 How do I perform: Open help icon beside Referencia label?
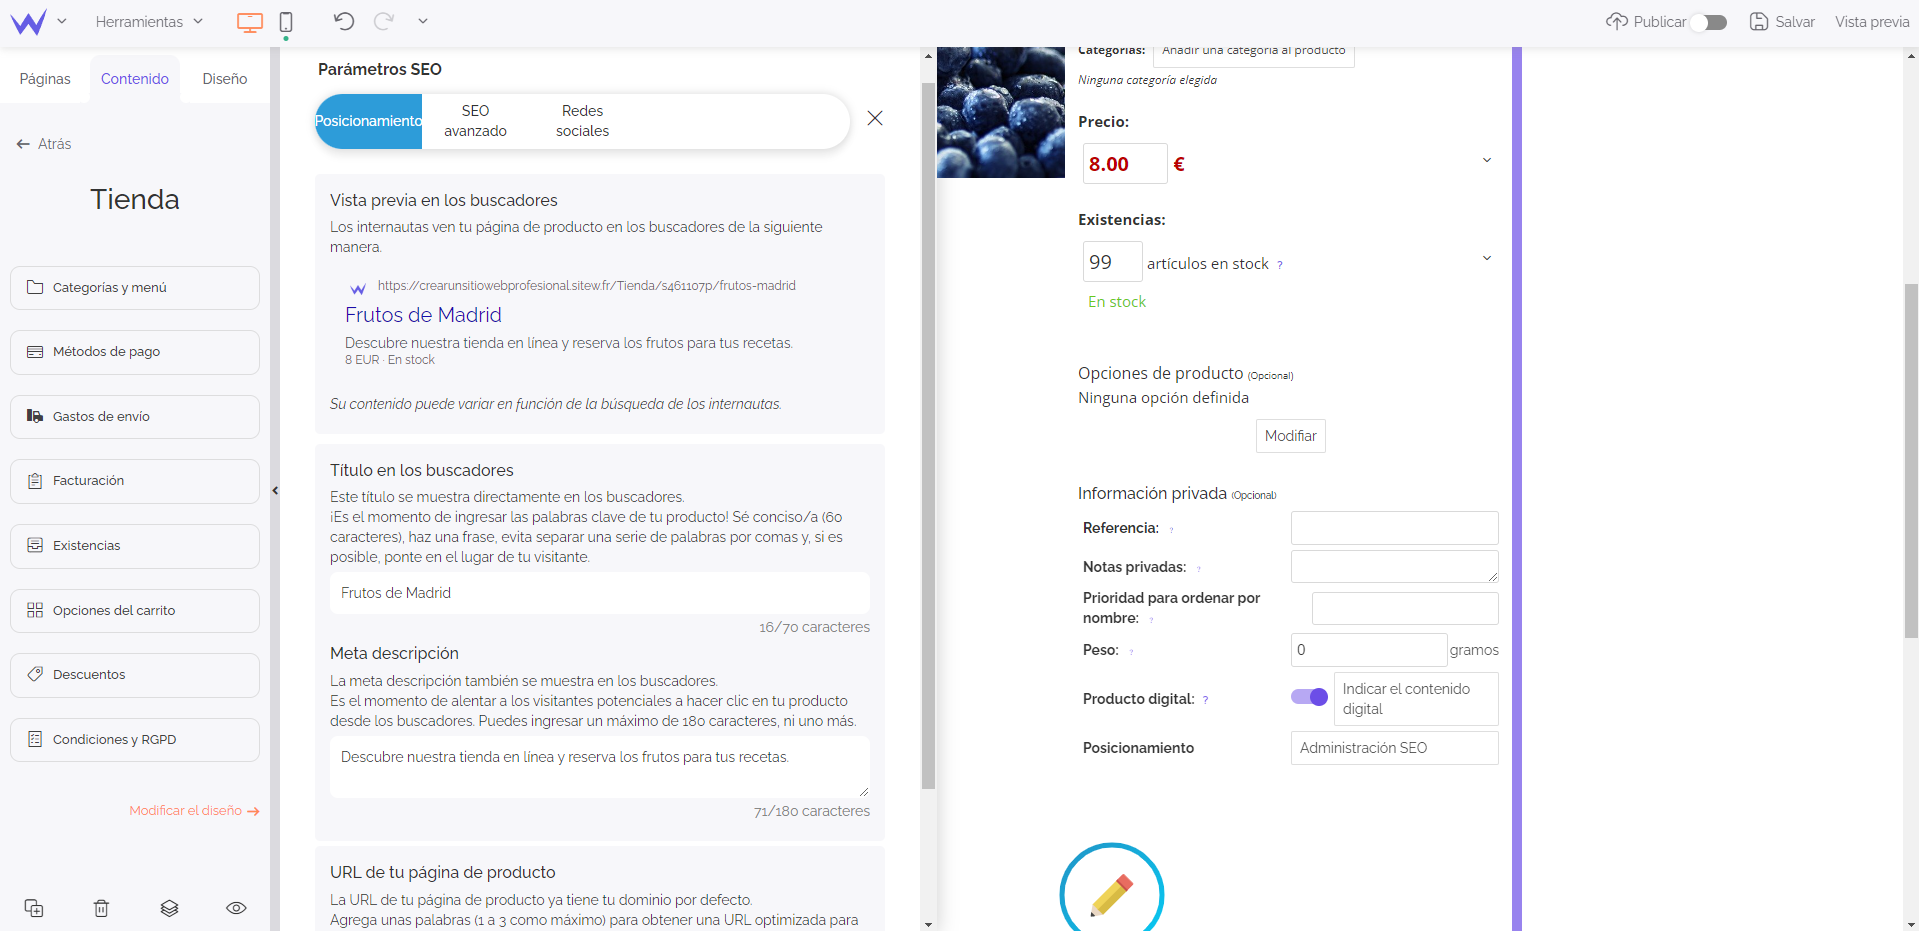[x=1171, y=530]
